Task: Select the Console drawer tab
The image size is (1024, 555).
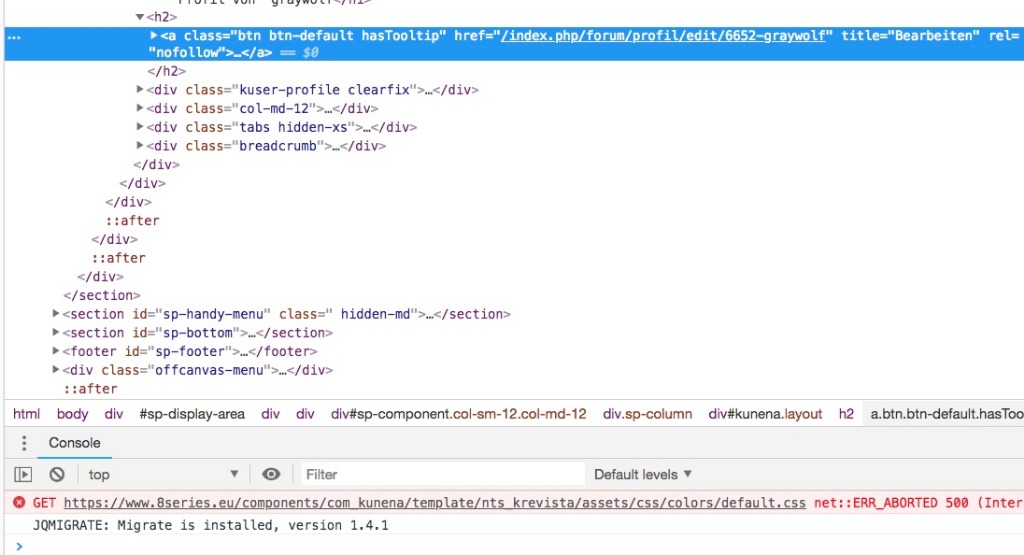Action: click(x=75, y=443)
